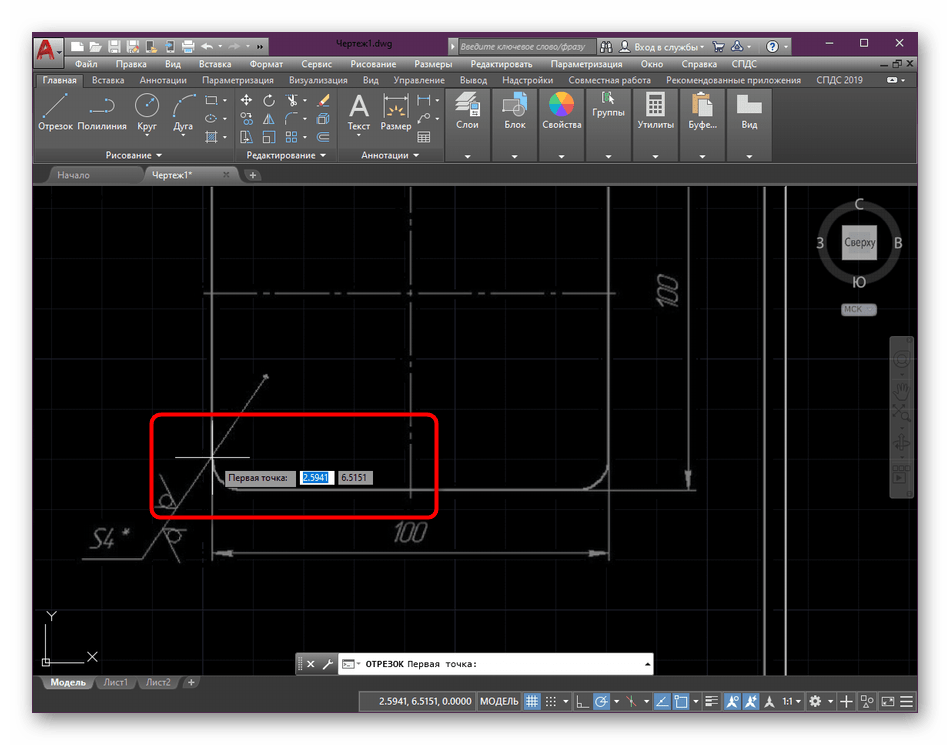Image resolution: width=950 pixels, height=745 pixels.
Task: Add a new drawing tab with plus
Action: point(253,175)
